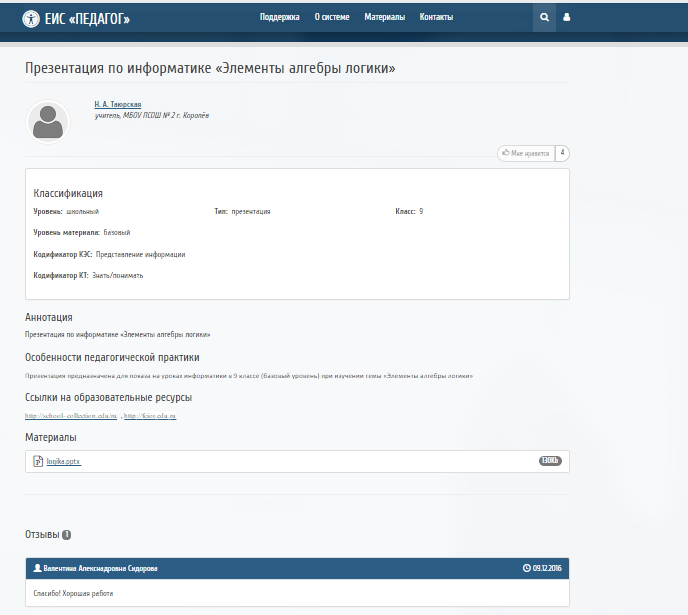The width and height of the screenshot is (688, 615).
Task: Click the reviewer person icon before Валентина Александровна
Action: 37,568
